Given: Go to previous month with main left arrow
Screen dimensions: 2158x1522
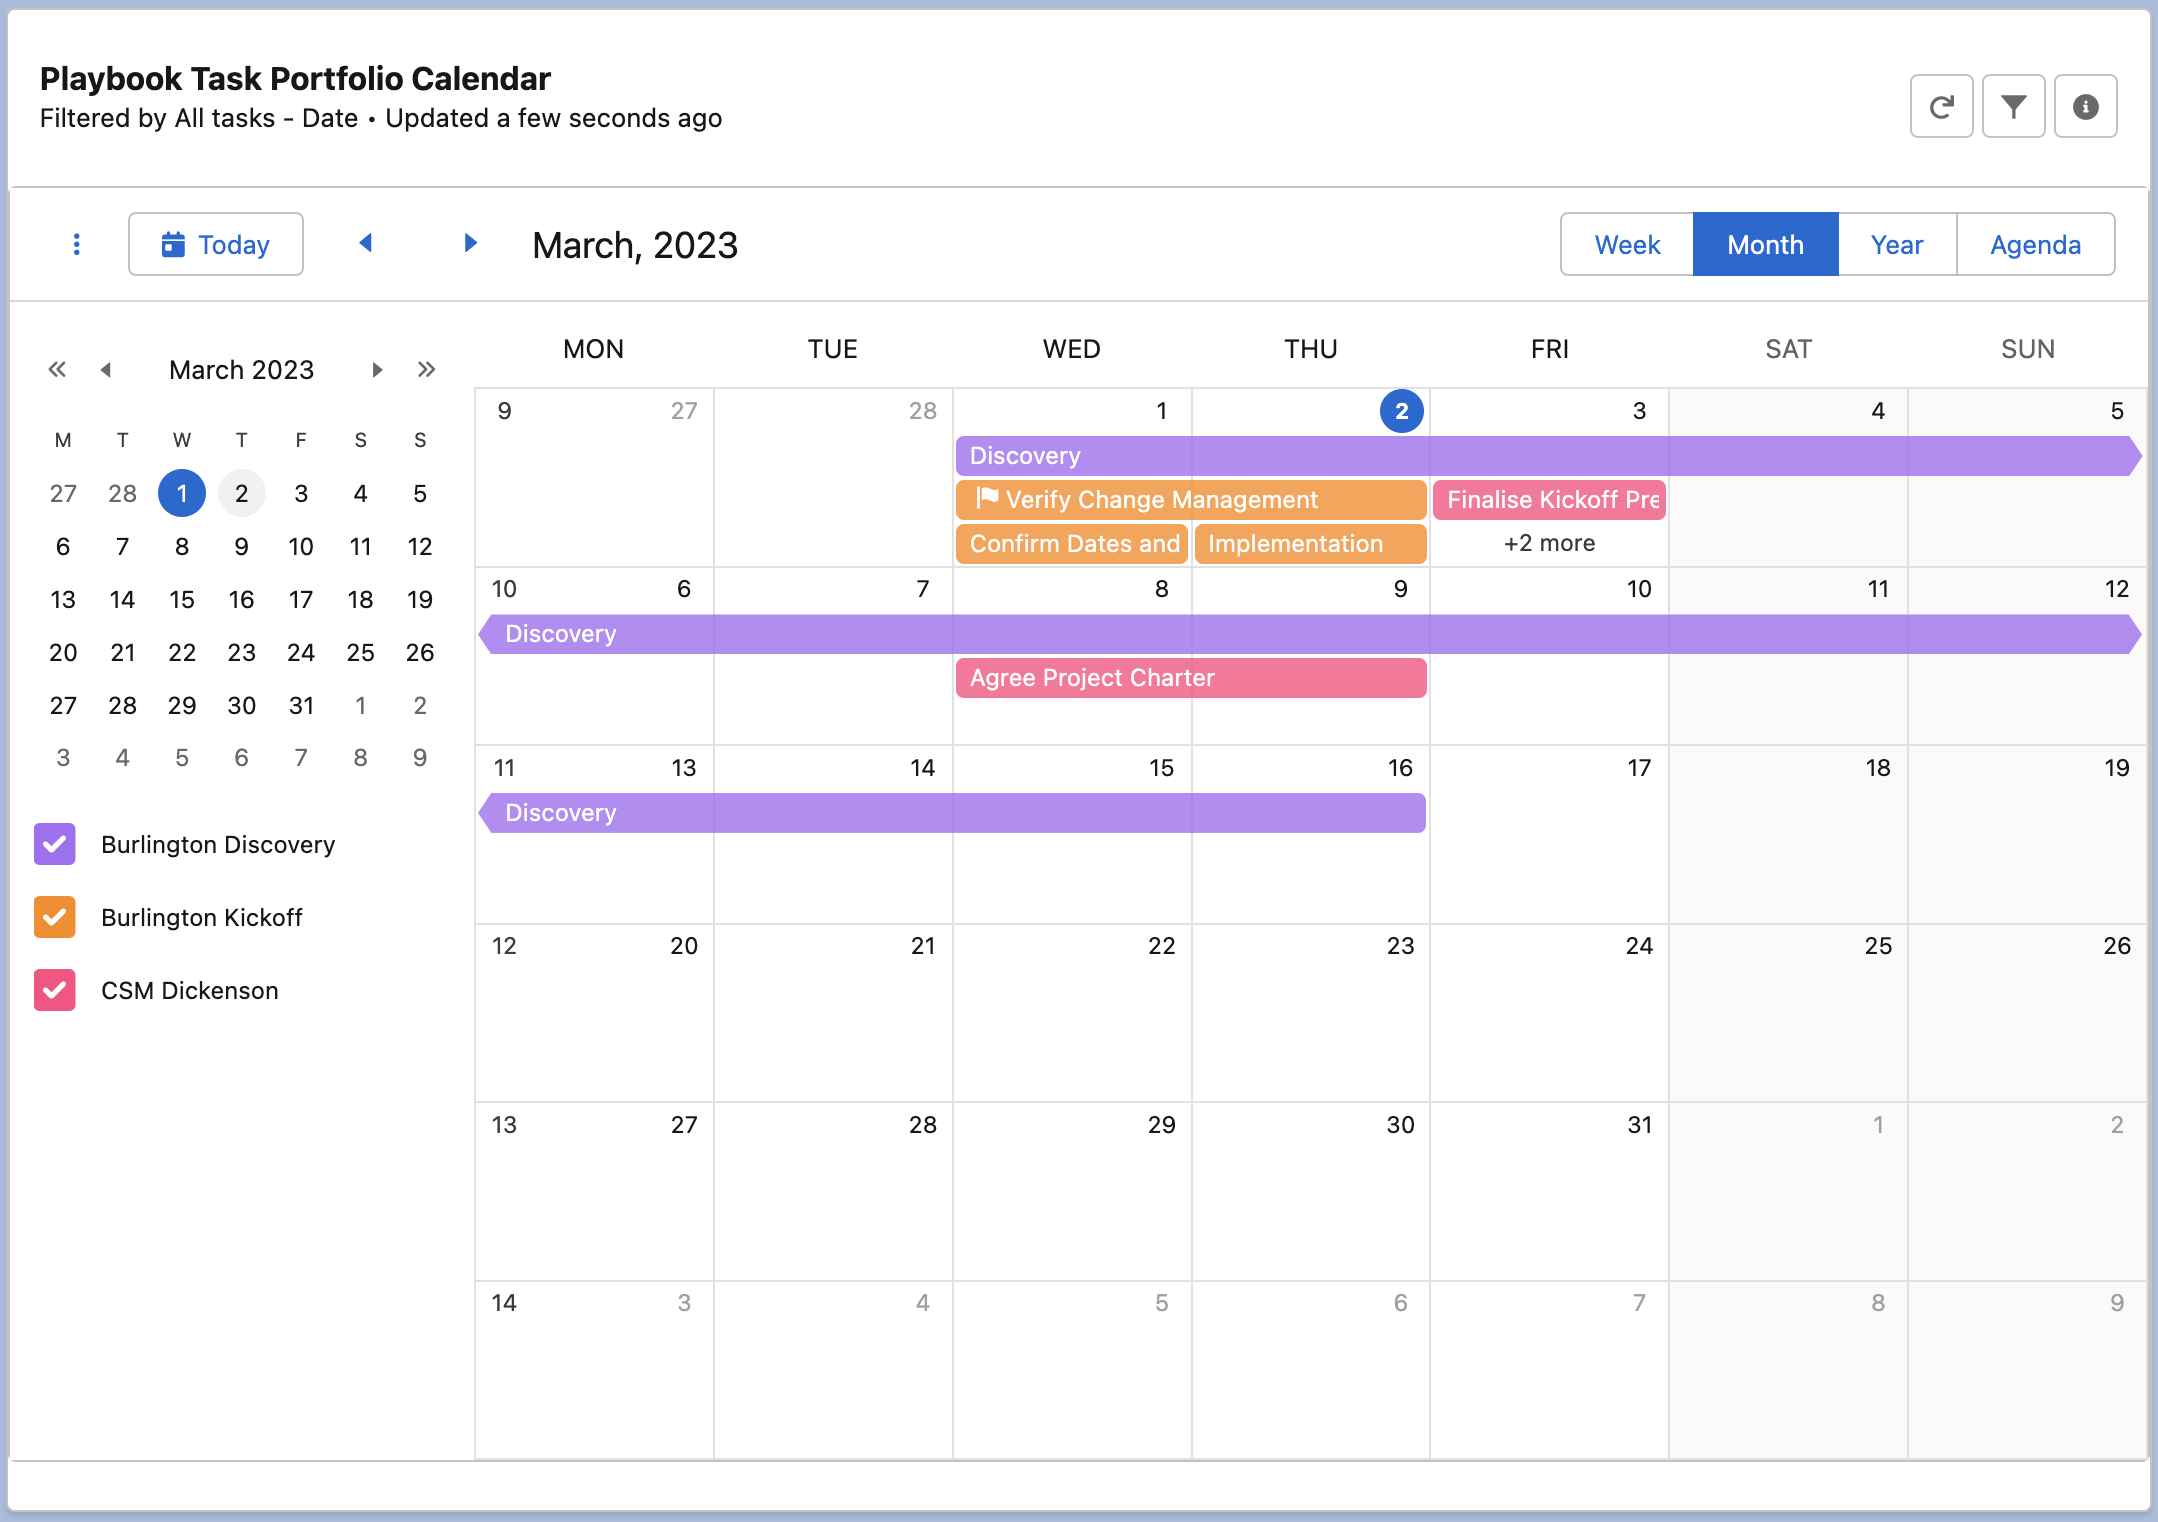Looking at the screenshot, I should coord(366,243).
